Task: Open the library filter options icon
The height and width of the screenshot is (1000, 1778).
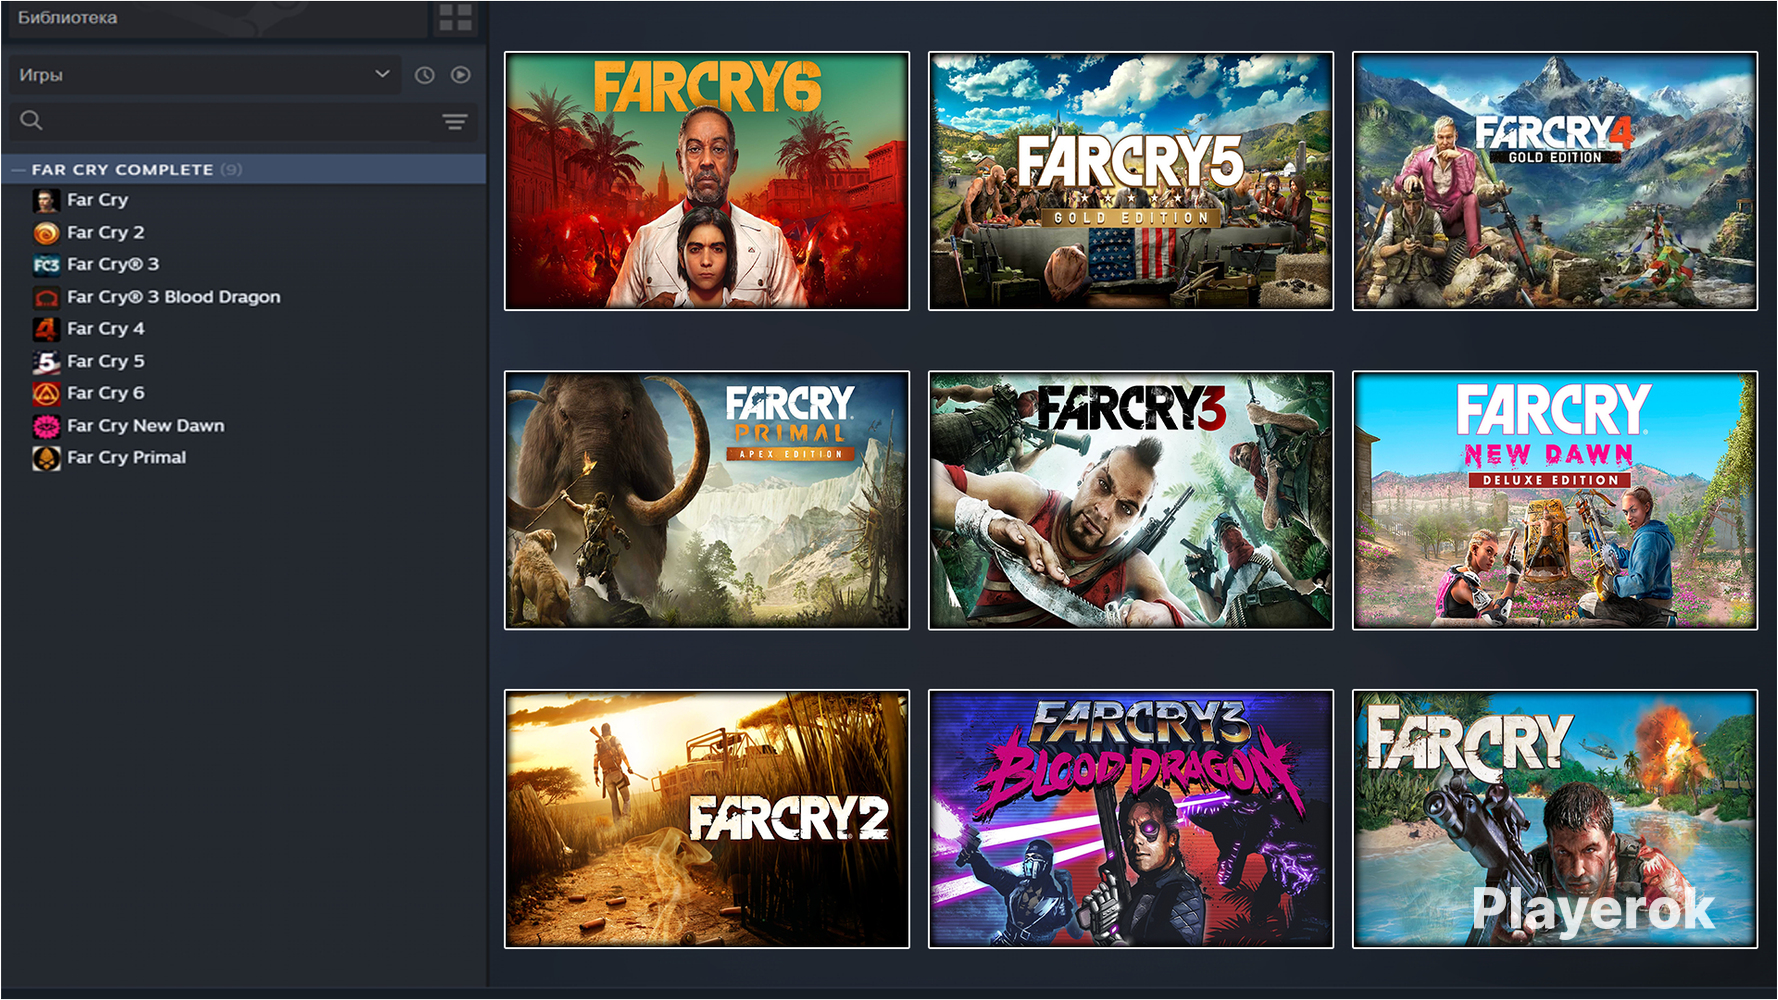Action: [x=455, y=122]
